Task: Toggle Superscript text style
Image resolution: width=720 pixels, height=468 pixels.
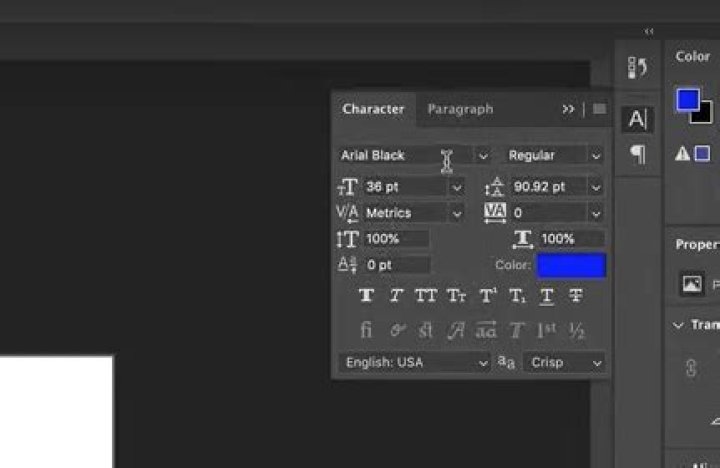Action: [x=488, y=296]
